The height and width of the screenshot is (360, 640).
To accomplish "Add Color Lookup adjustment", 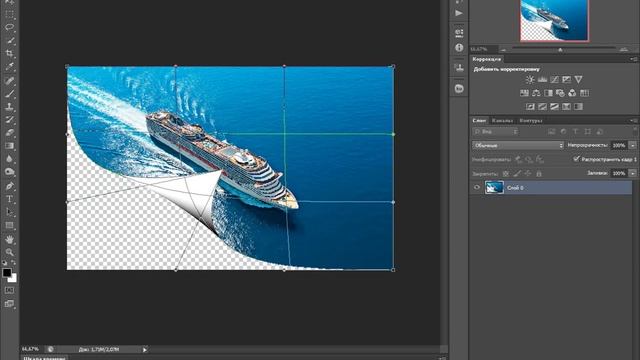I will coord(584,93).
